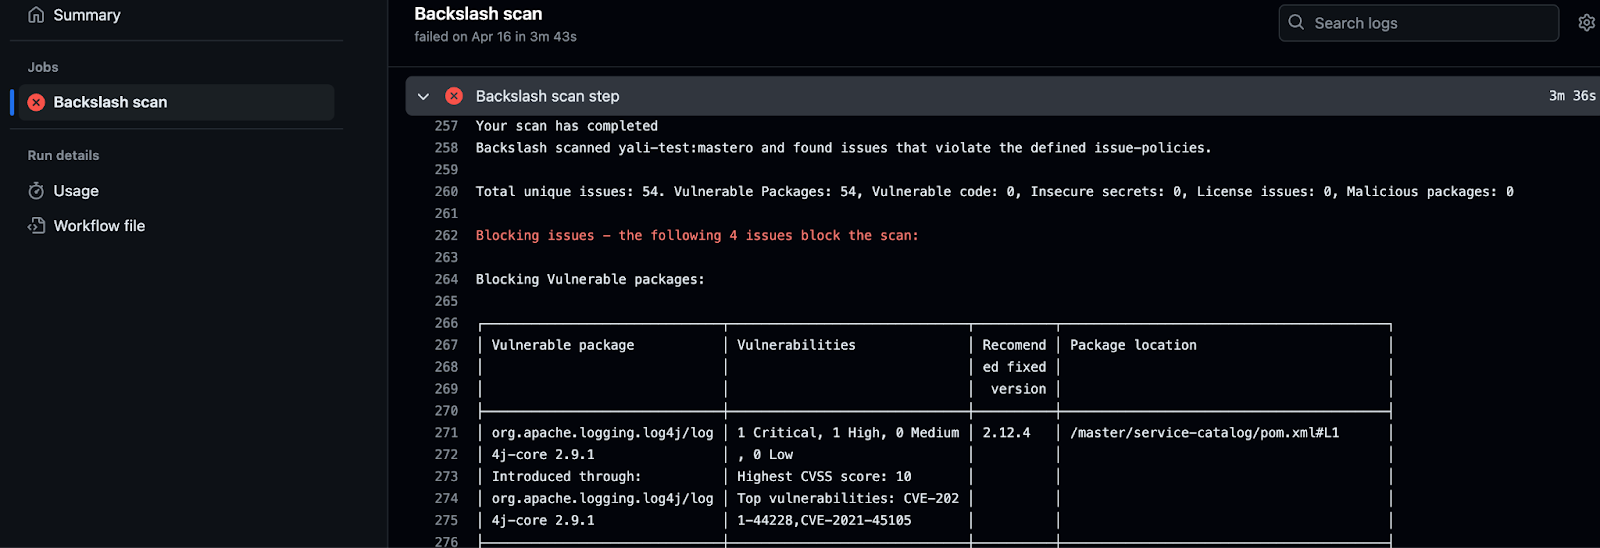
Task: Click the '/master/service-catalog/pom.xml#L1' location
Action: [x=1204, y=433]
